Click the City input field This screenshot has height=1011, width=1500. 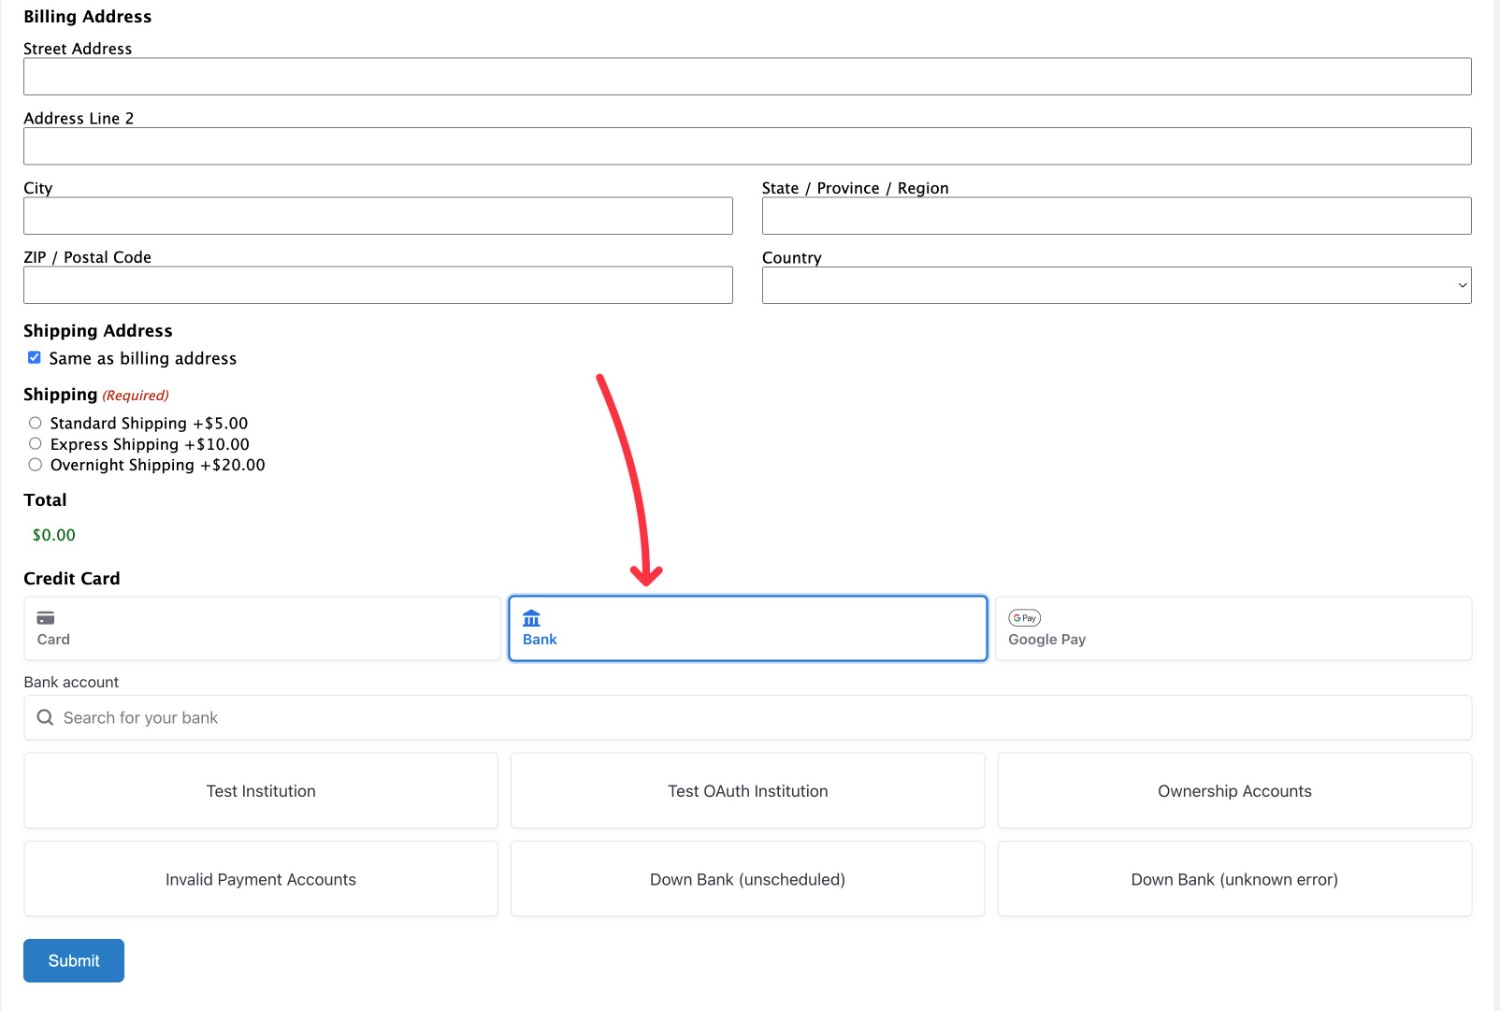click(377, 215)
